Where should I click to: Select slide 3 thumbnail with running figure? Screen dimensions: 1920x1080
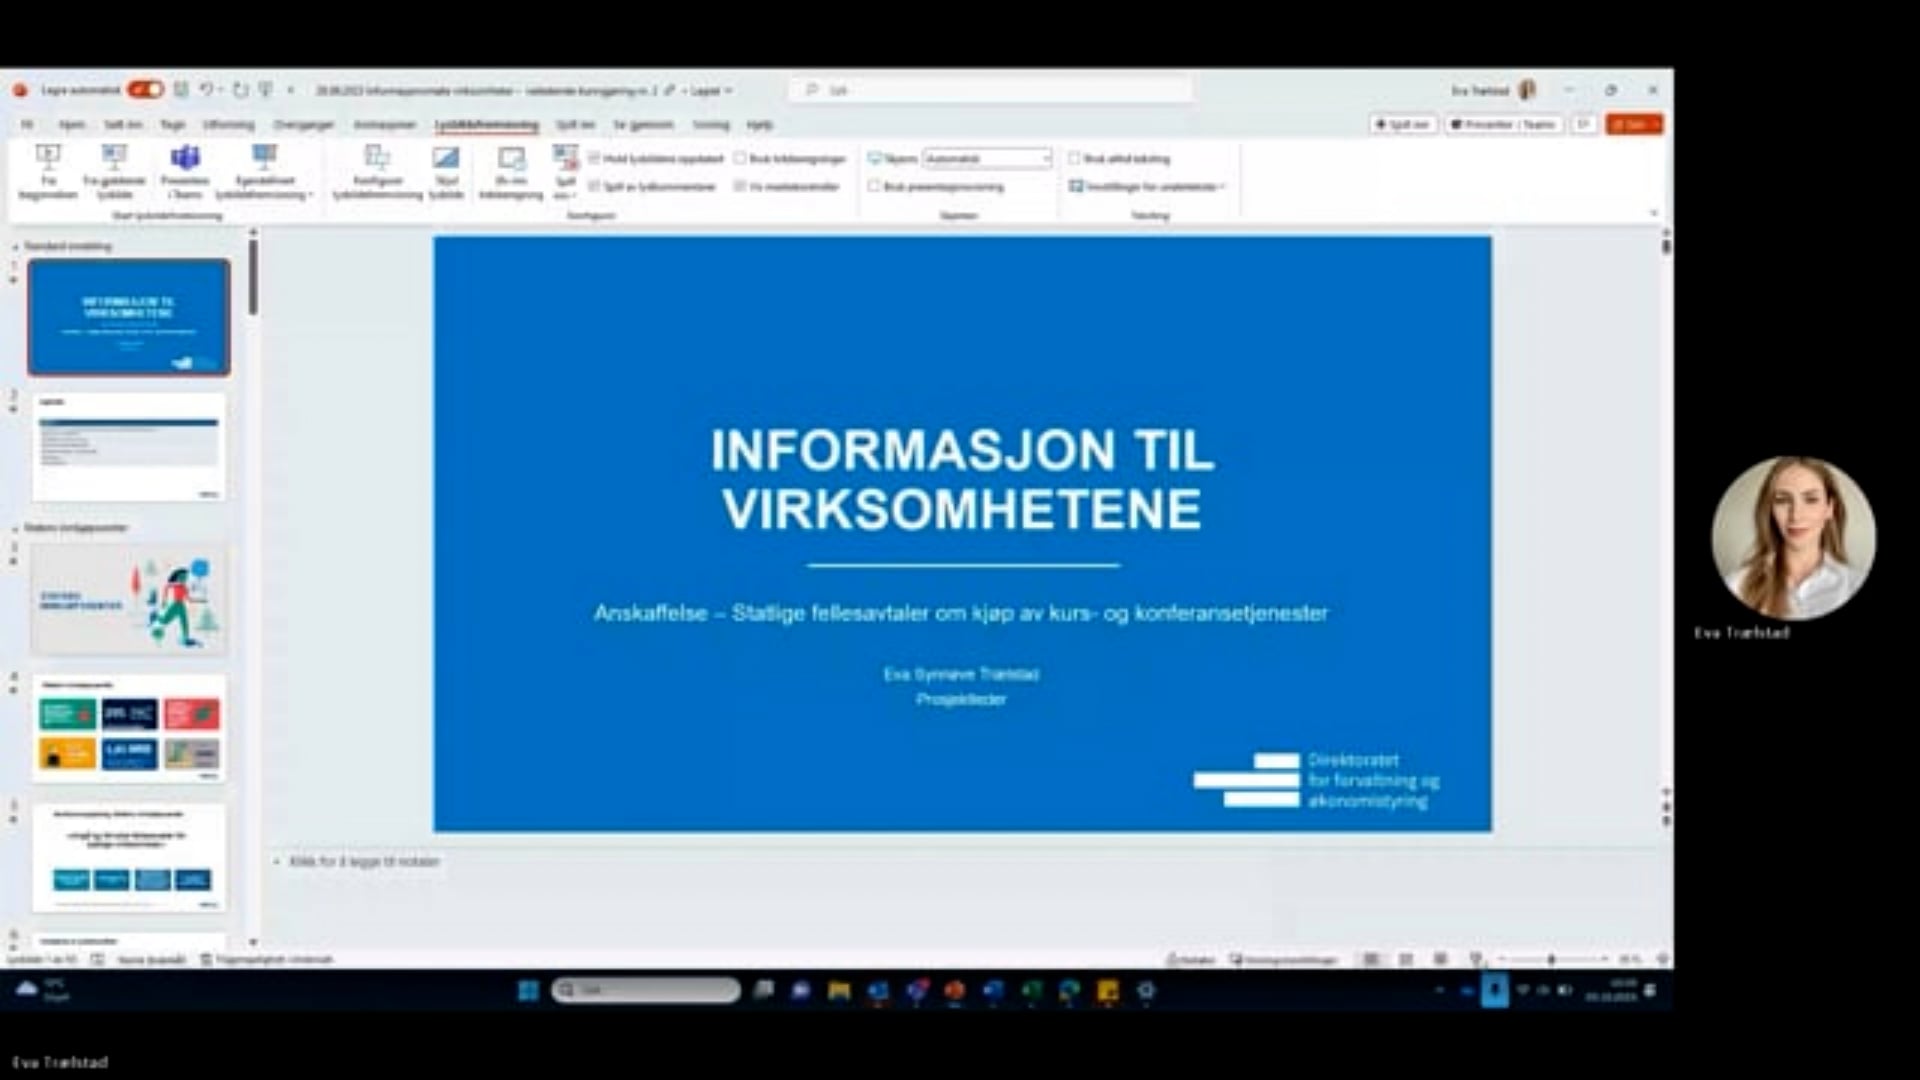tap(129, 599)
